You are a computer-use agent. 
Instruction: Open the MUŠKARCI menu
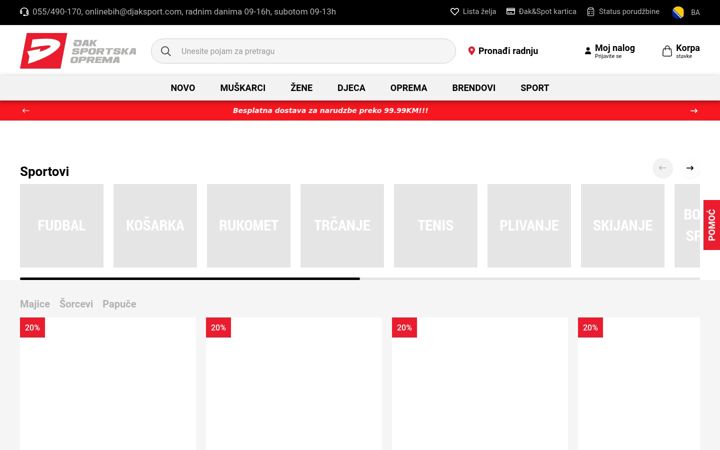(243, 88)
